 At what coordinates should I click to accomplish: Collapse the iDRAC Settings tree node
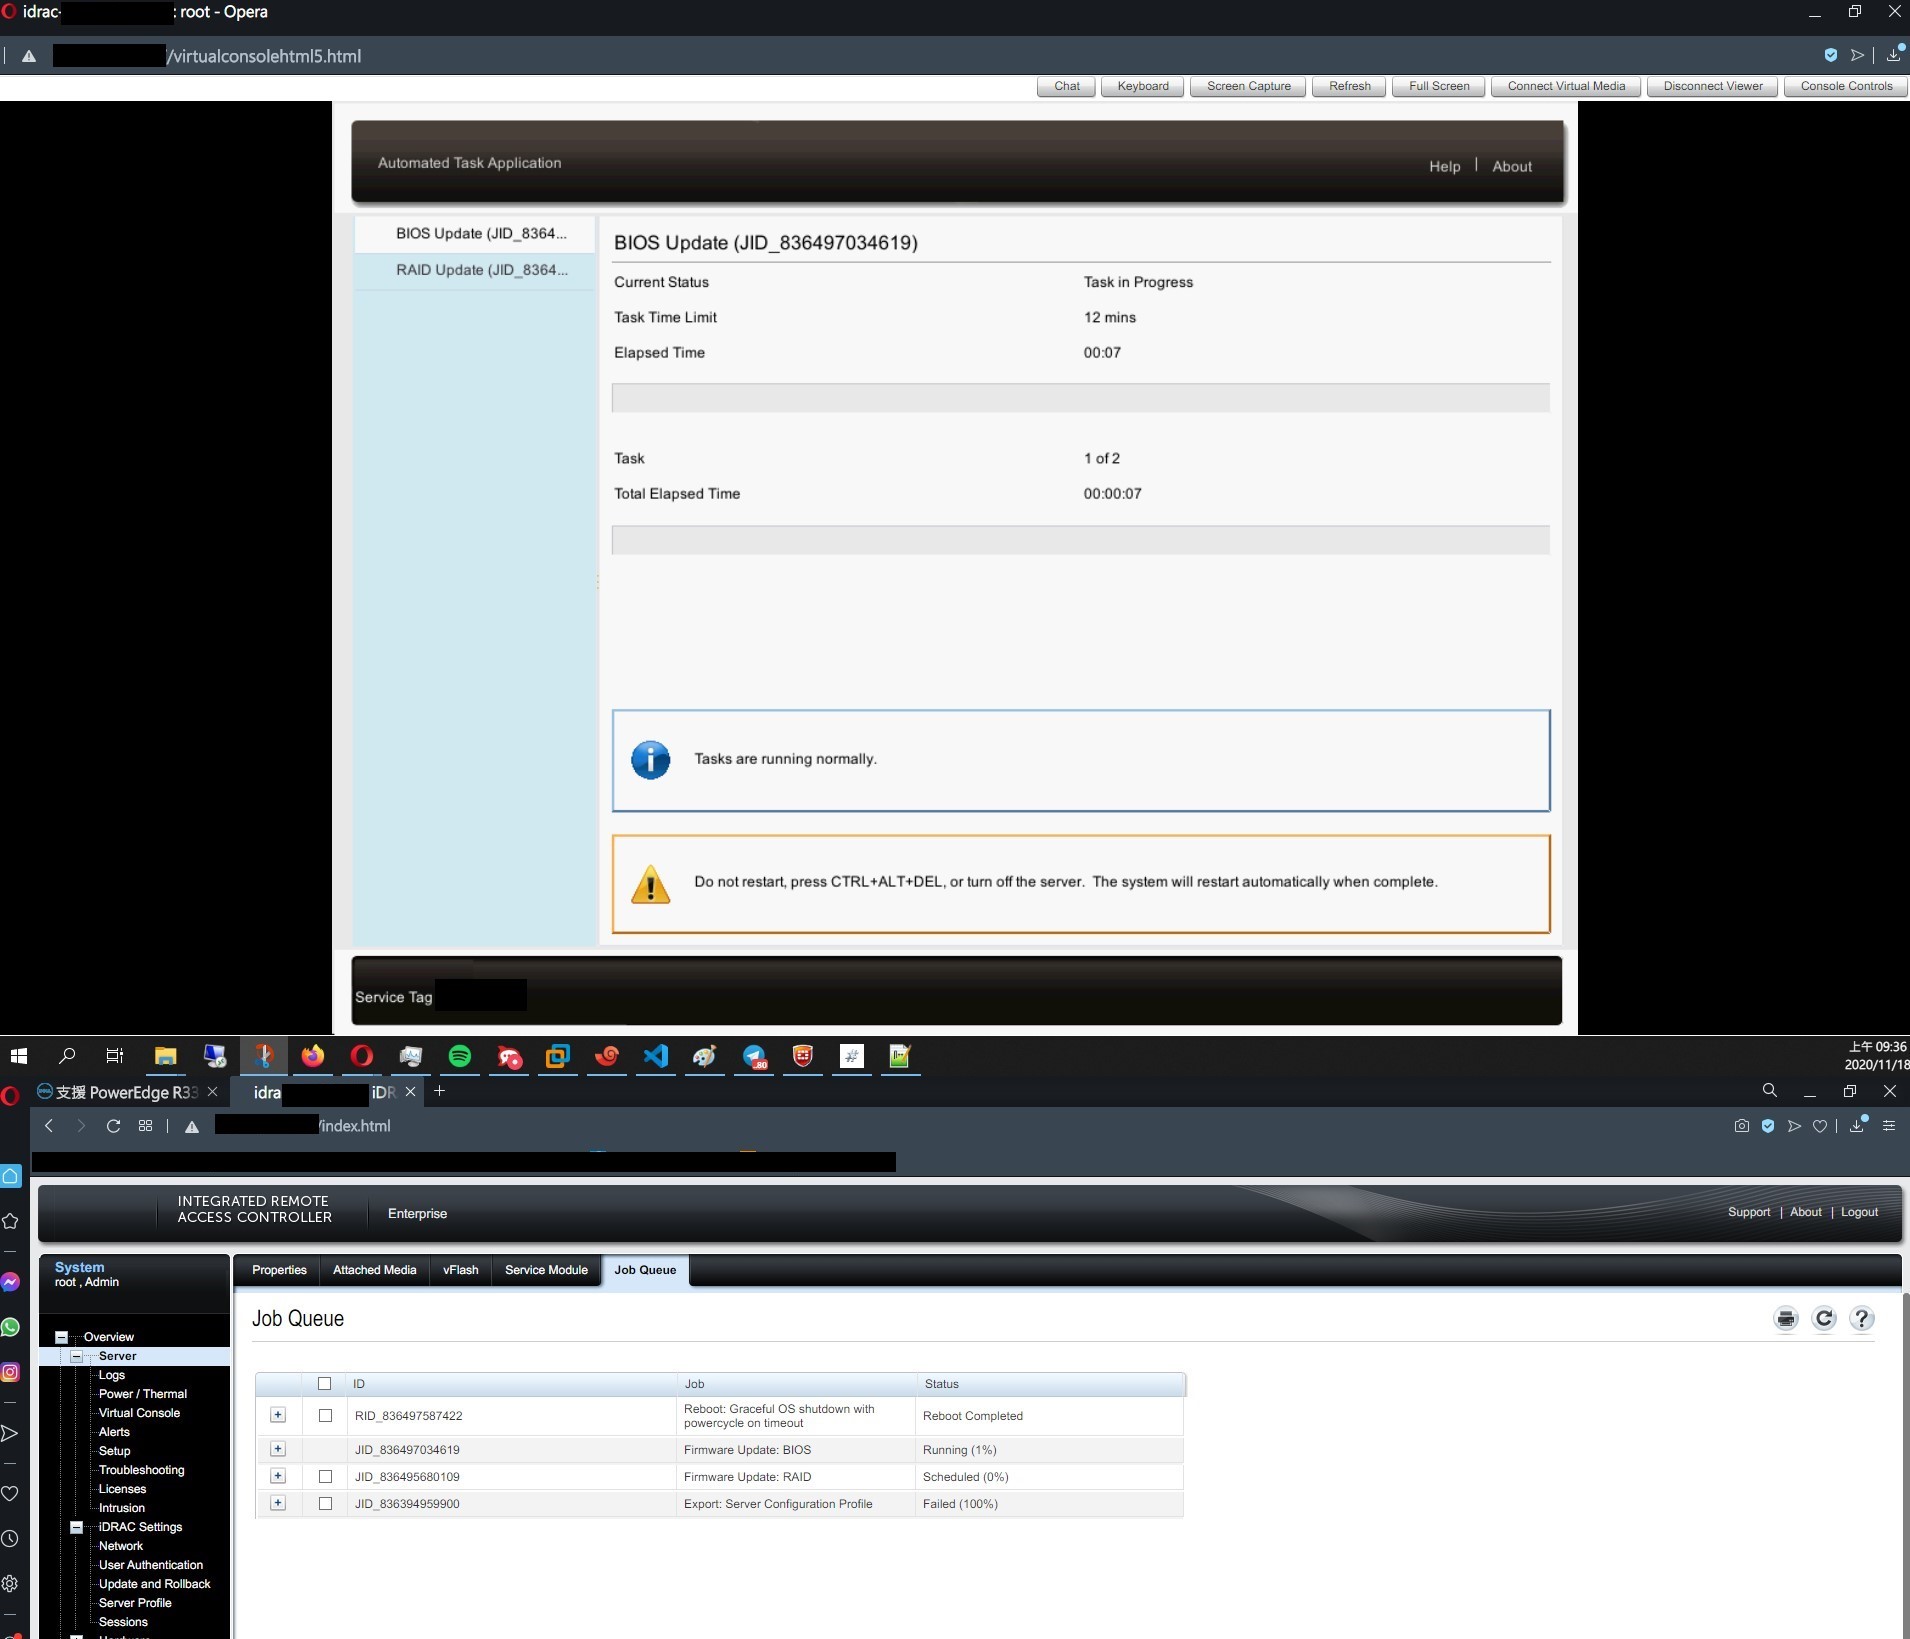pyautogui.click(x=76, y=1527)
